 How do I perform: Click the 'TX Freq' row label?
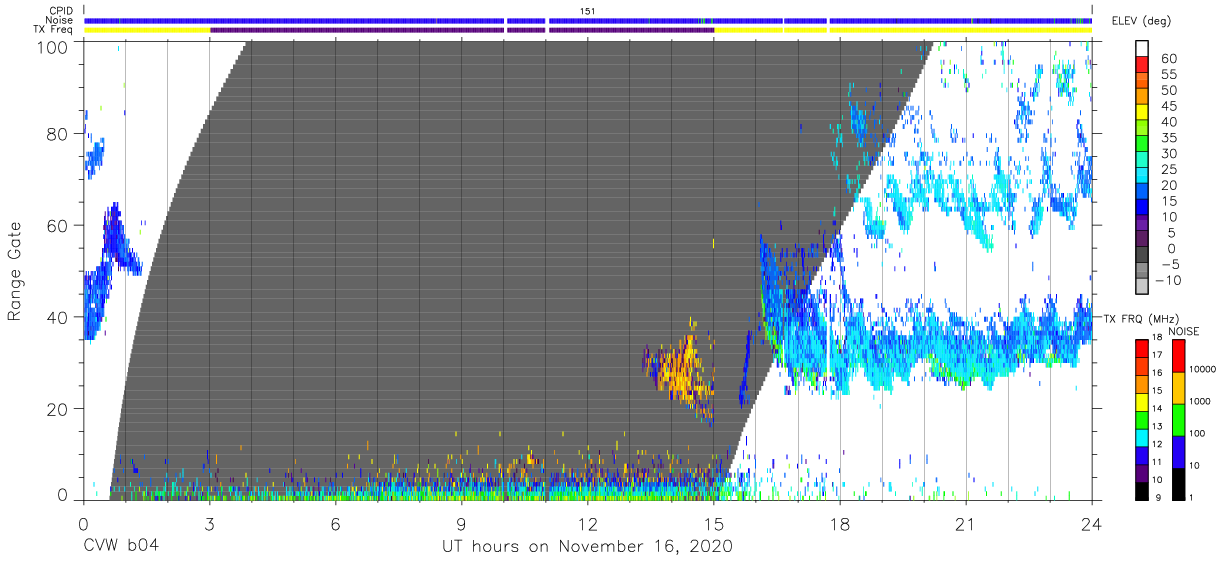[x=54, y=30]
